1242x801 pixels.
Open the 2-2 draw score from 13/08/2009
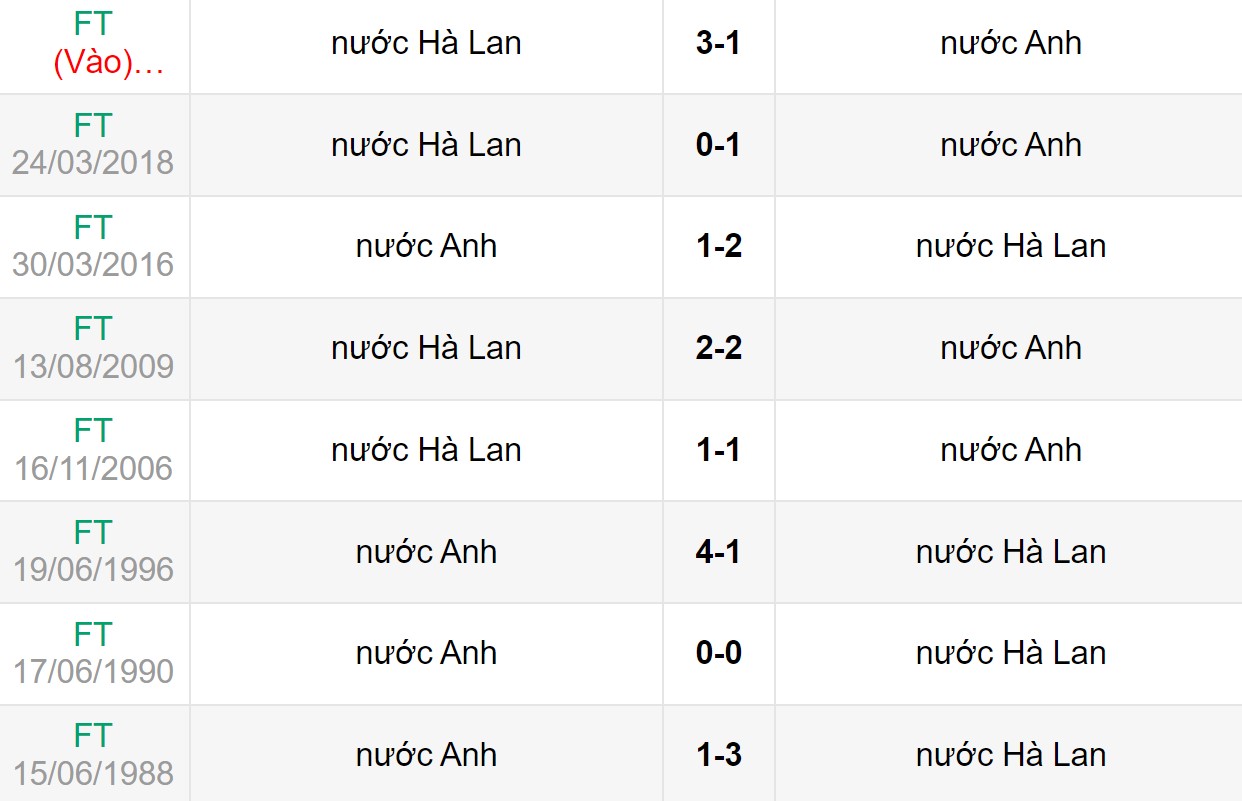pyautogui.click(x=718, y=348)
